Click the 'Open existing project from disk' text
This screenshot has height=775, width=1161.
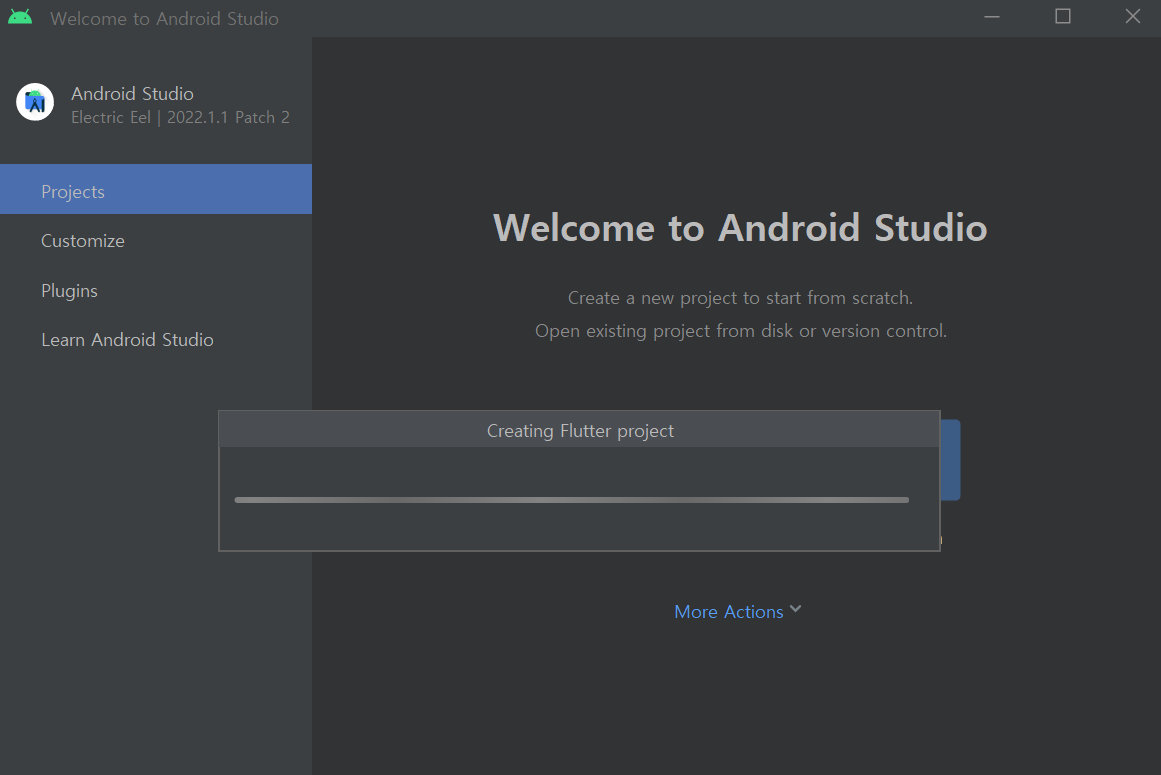(740, 331)
